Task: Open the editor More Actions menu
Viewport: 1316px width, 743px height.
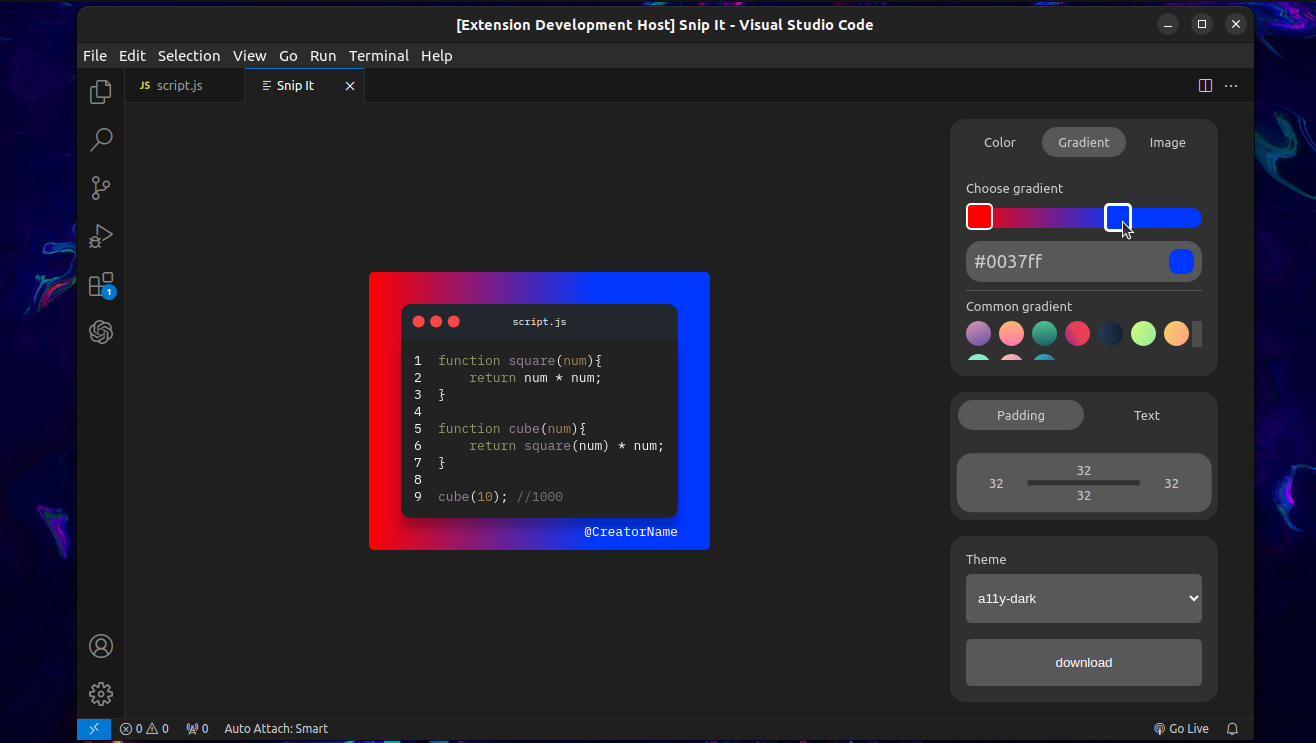Action: [1231, 85]
